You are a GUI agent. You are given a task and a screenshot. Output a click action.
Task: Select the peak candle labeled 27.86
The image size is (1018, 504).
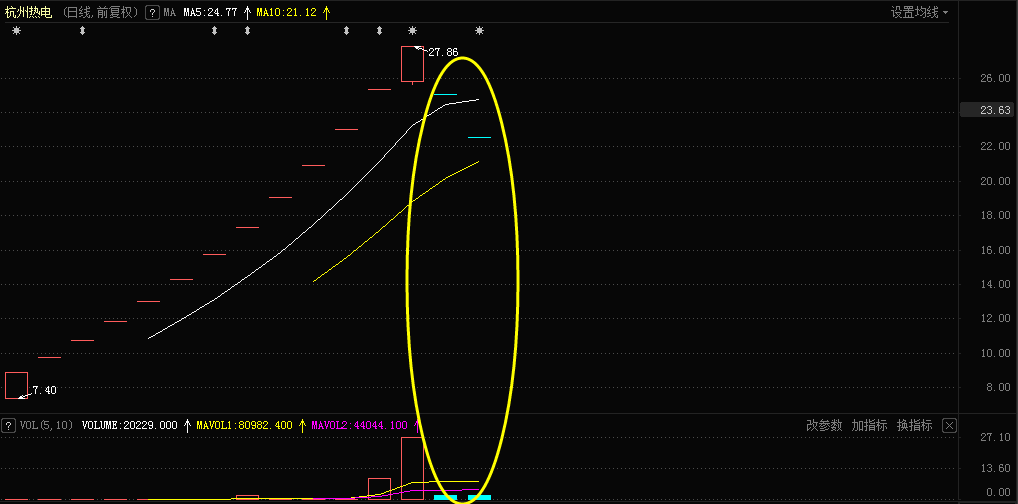412,64
